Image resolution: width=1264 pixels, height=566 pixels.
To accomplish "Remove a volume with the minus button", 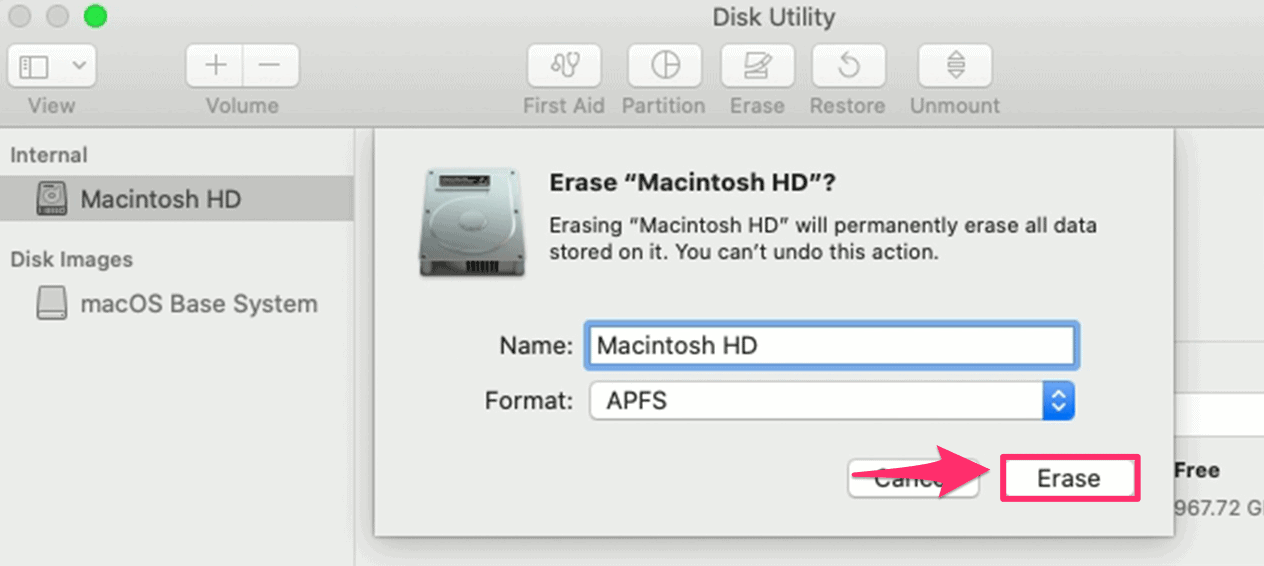I will click(271, 67).
